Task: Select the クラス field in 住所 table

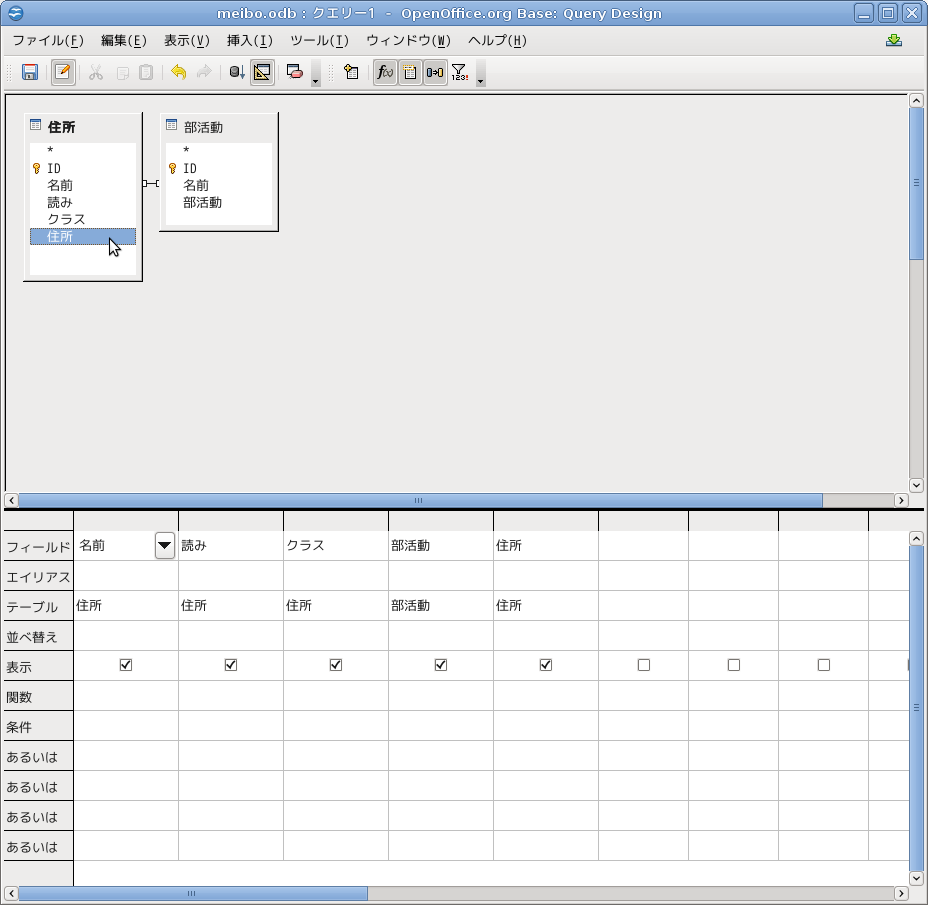Action: tap(66, 219)
